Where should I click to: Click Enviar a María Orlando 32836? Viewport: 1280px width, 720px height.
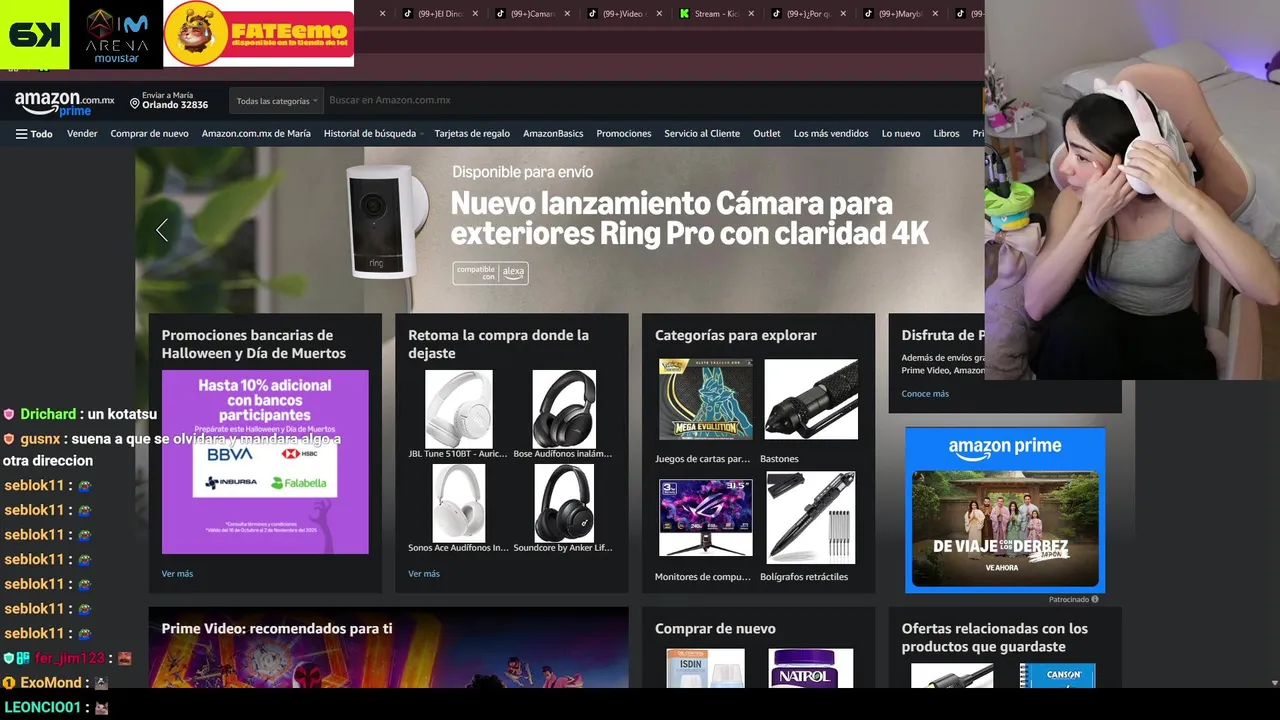pos(169,101)
